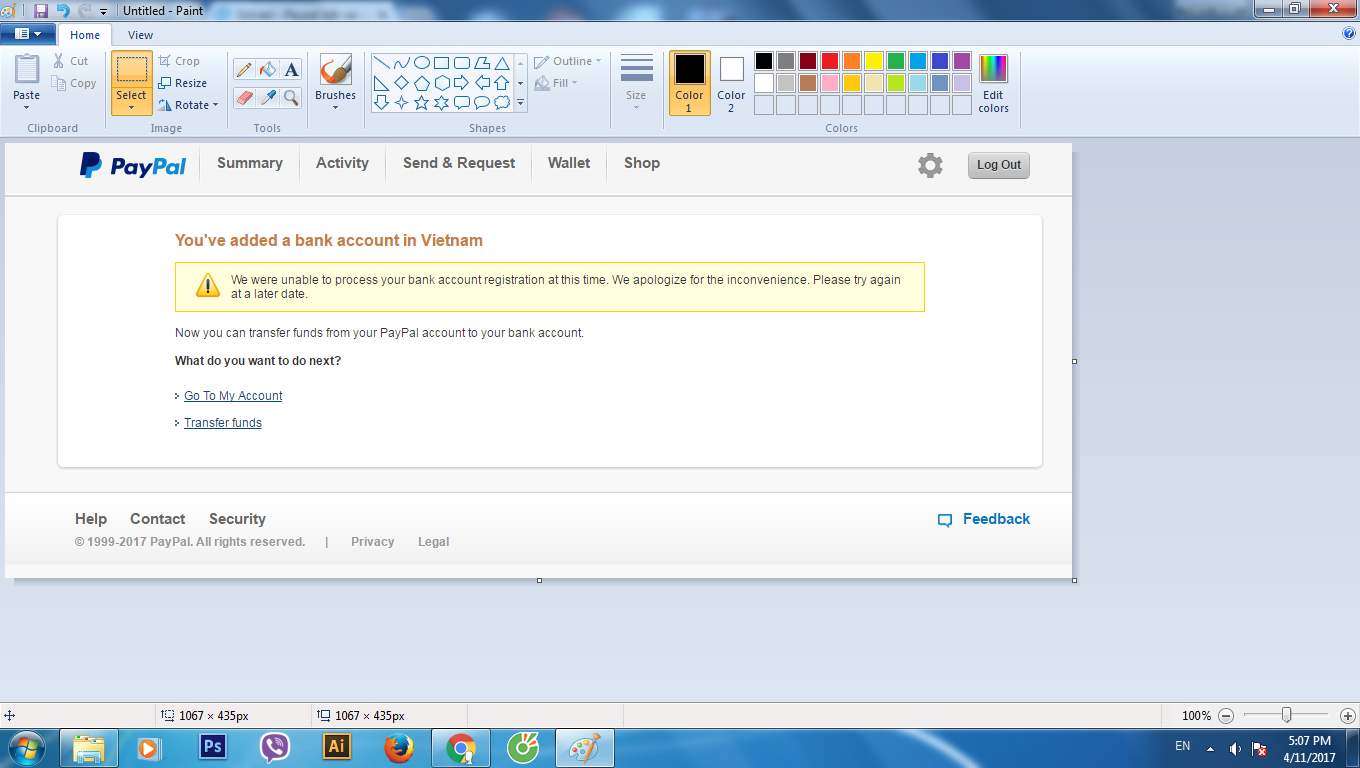
Task: Click the taskbar clock showing 5:07 PM
Action: (x=1309, y=749)
